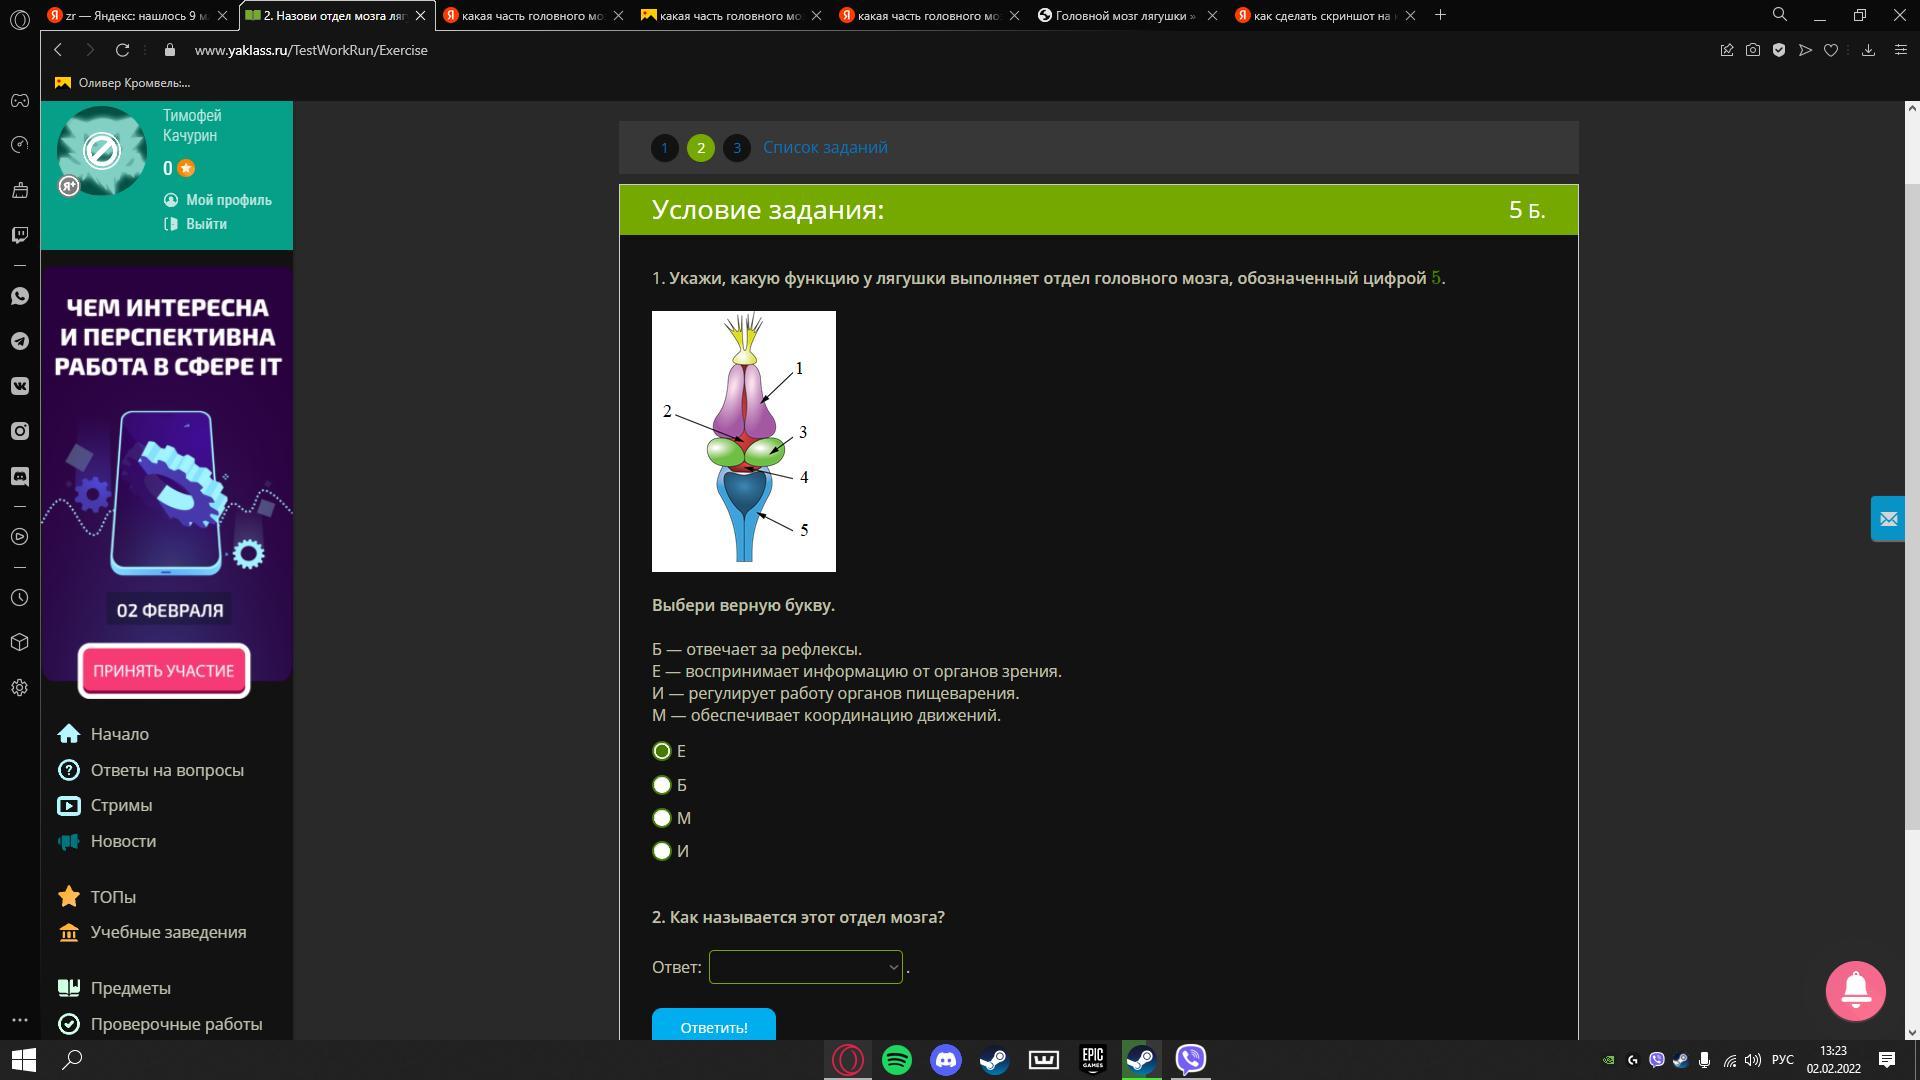Expand the Ответ dropdown for brain section
1920x1080 pixels.
(805, 967)
